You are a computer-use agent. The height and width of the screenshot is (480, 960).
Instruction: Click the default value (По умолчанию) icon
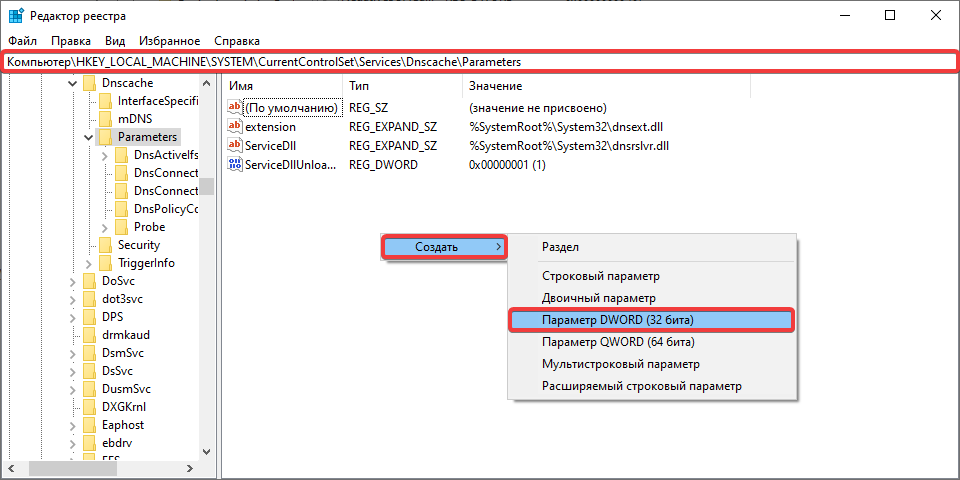pos(235,108)
